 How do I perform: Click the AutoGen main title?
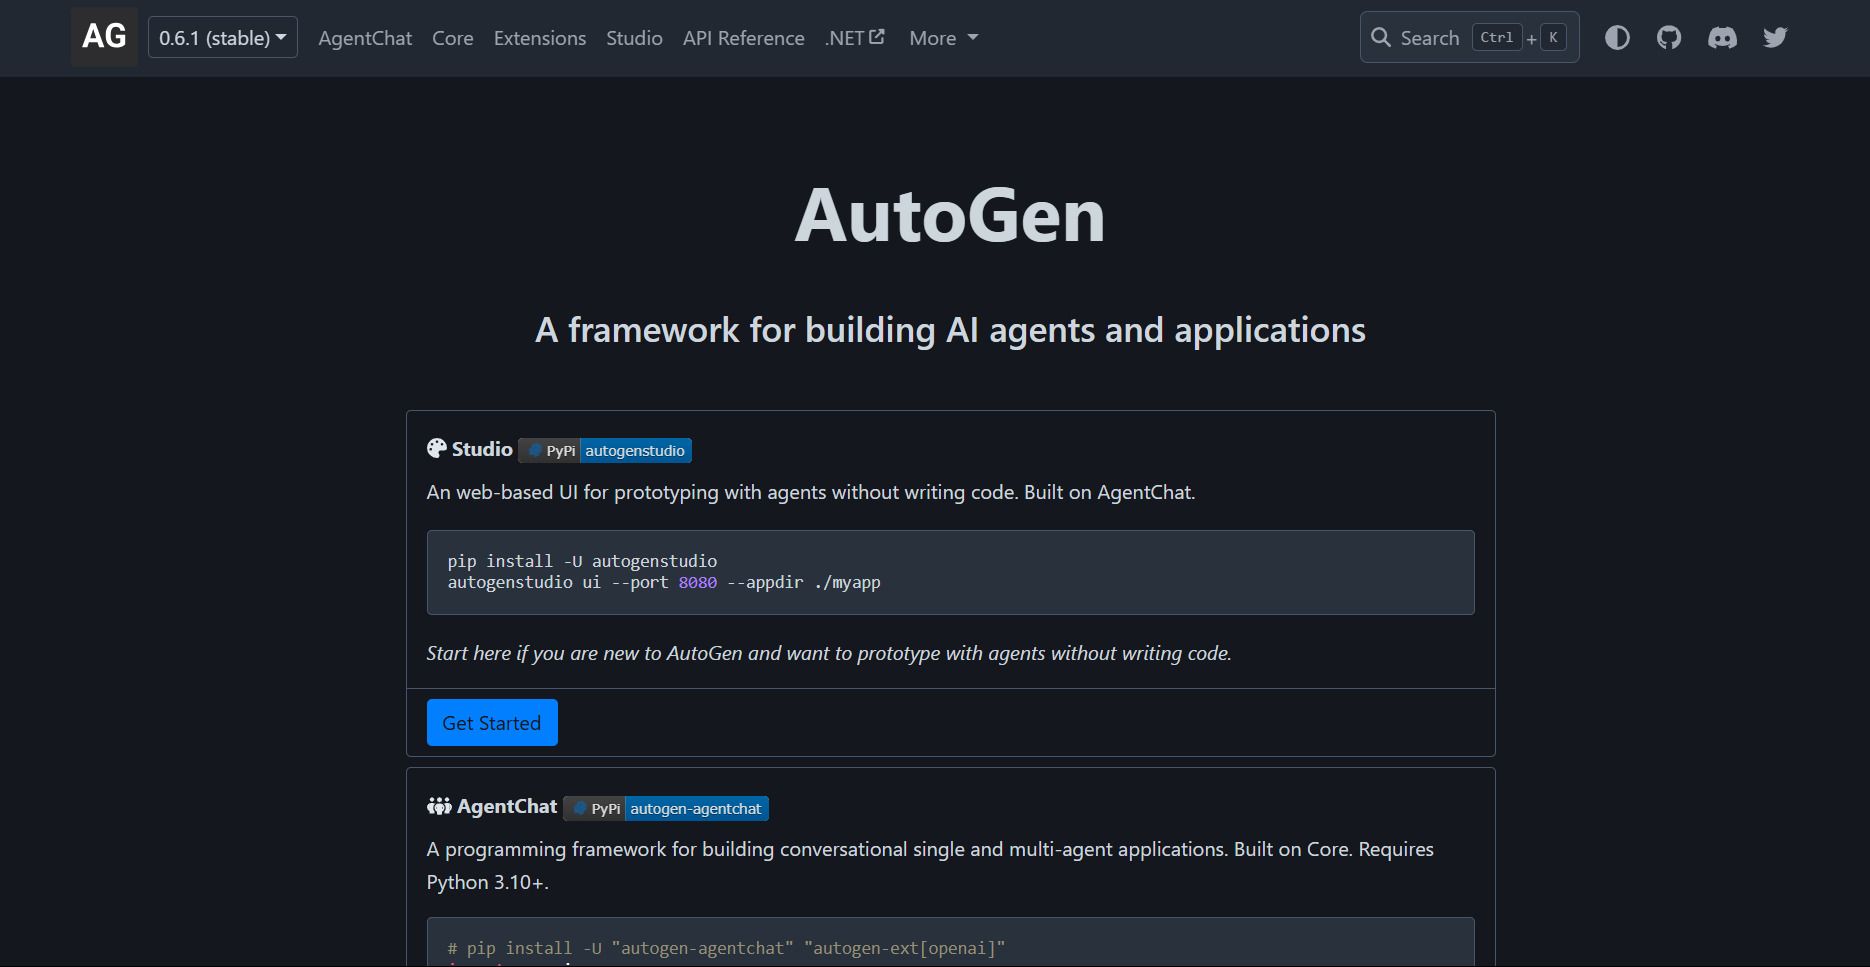click(950, 215)
